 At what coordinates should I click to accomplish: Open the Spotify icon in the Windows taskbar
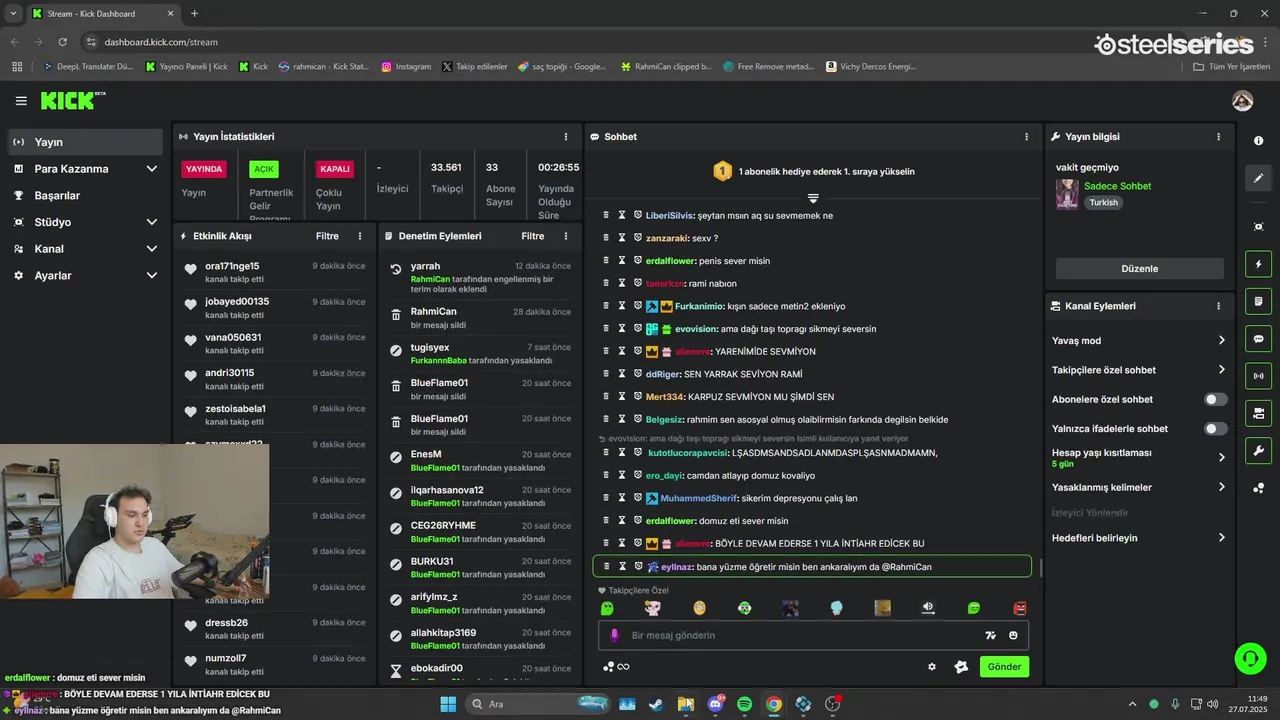(744, 704)
